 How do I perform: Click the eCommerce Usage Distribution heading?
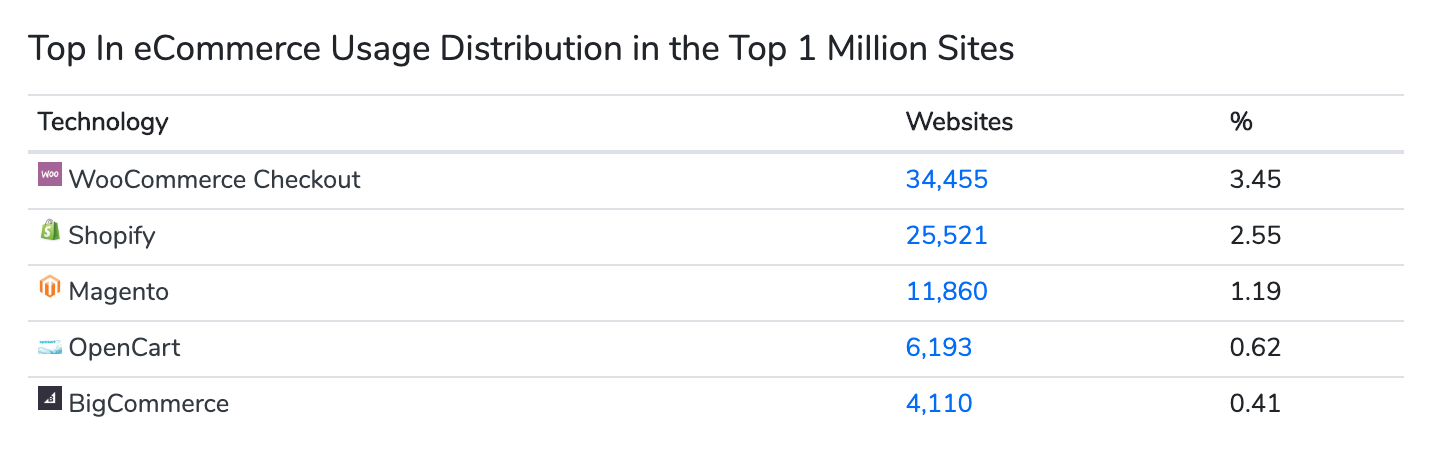pyautogui.click(x=521, y=48)
